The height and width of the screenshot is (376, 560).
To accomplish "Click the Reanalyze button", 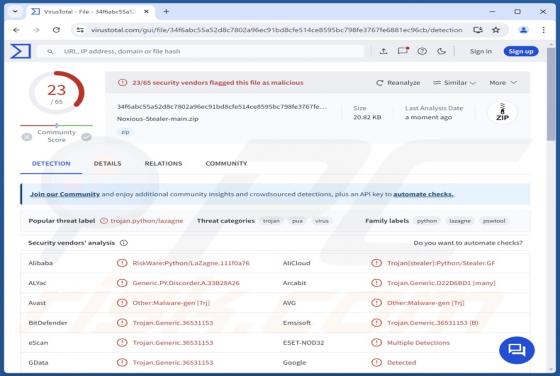I will [398, 82].
